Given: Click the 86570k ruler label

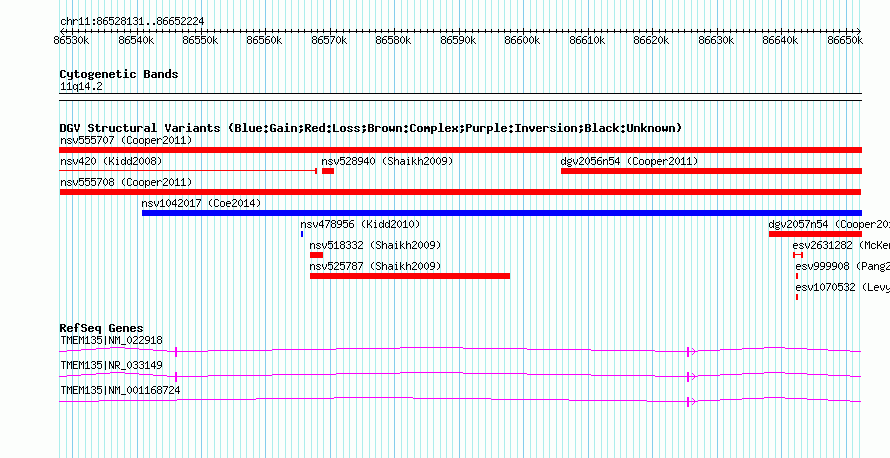Looking at the screenshot, I should [329, 41].
